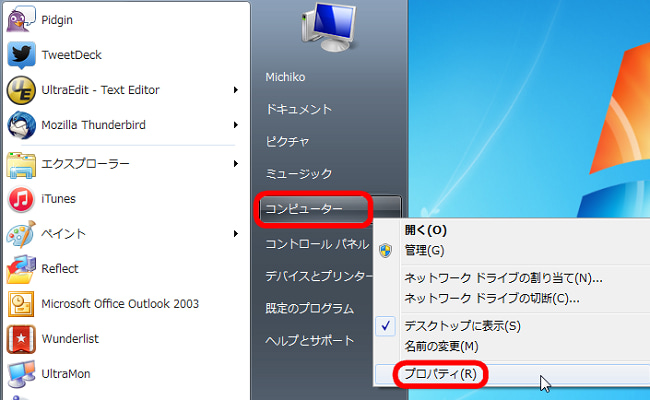The height and width of the screenshot is (400, 650).
Task: Choose 管理(G) from context menu
Action: pyautogui.click(x=424, y=250)
